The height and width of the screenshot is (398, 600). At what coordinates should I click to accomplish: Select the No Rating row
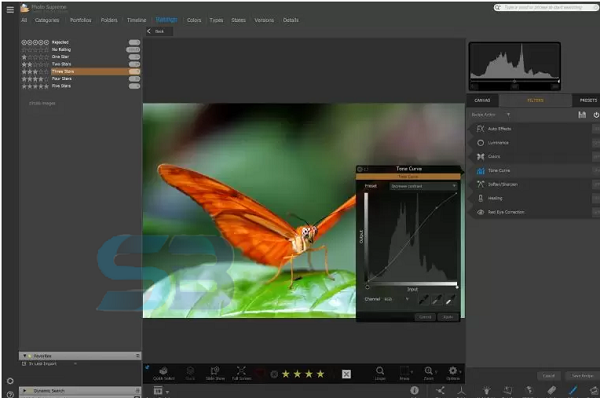coord(80,50)
